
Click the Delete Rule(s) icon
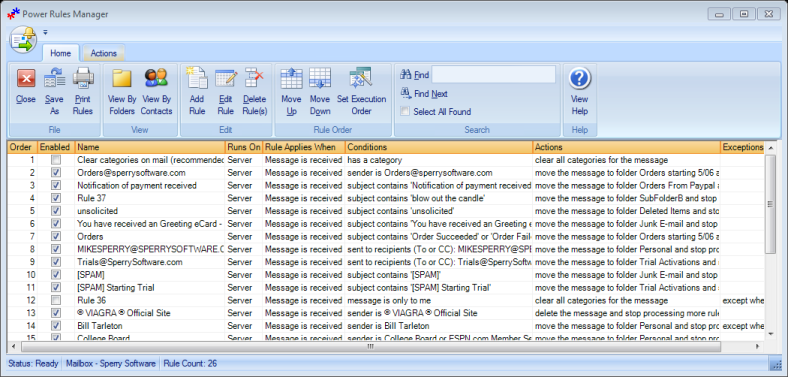coord(254,79)
